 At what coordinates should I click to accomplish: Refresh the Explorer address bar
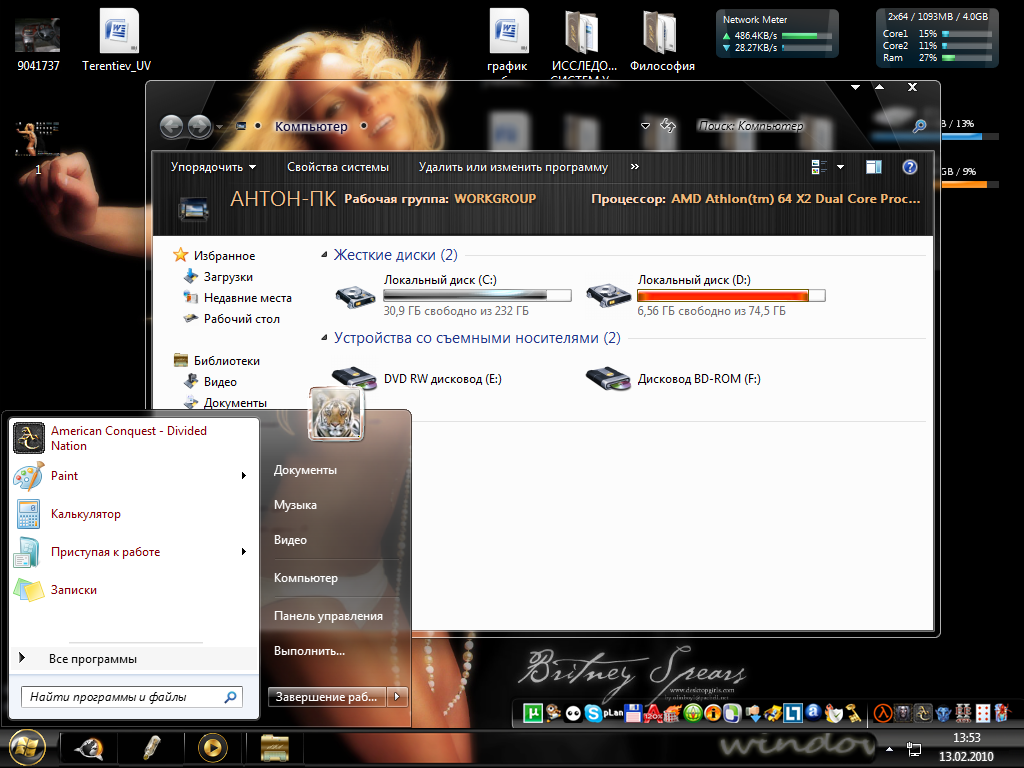667,125
